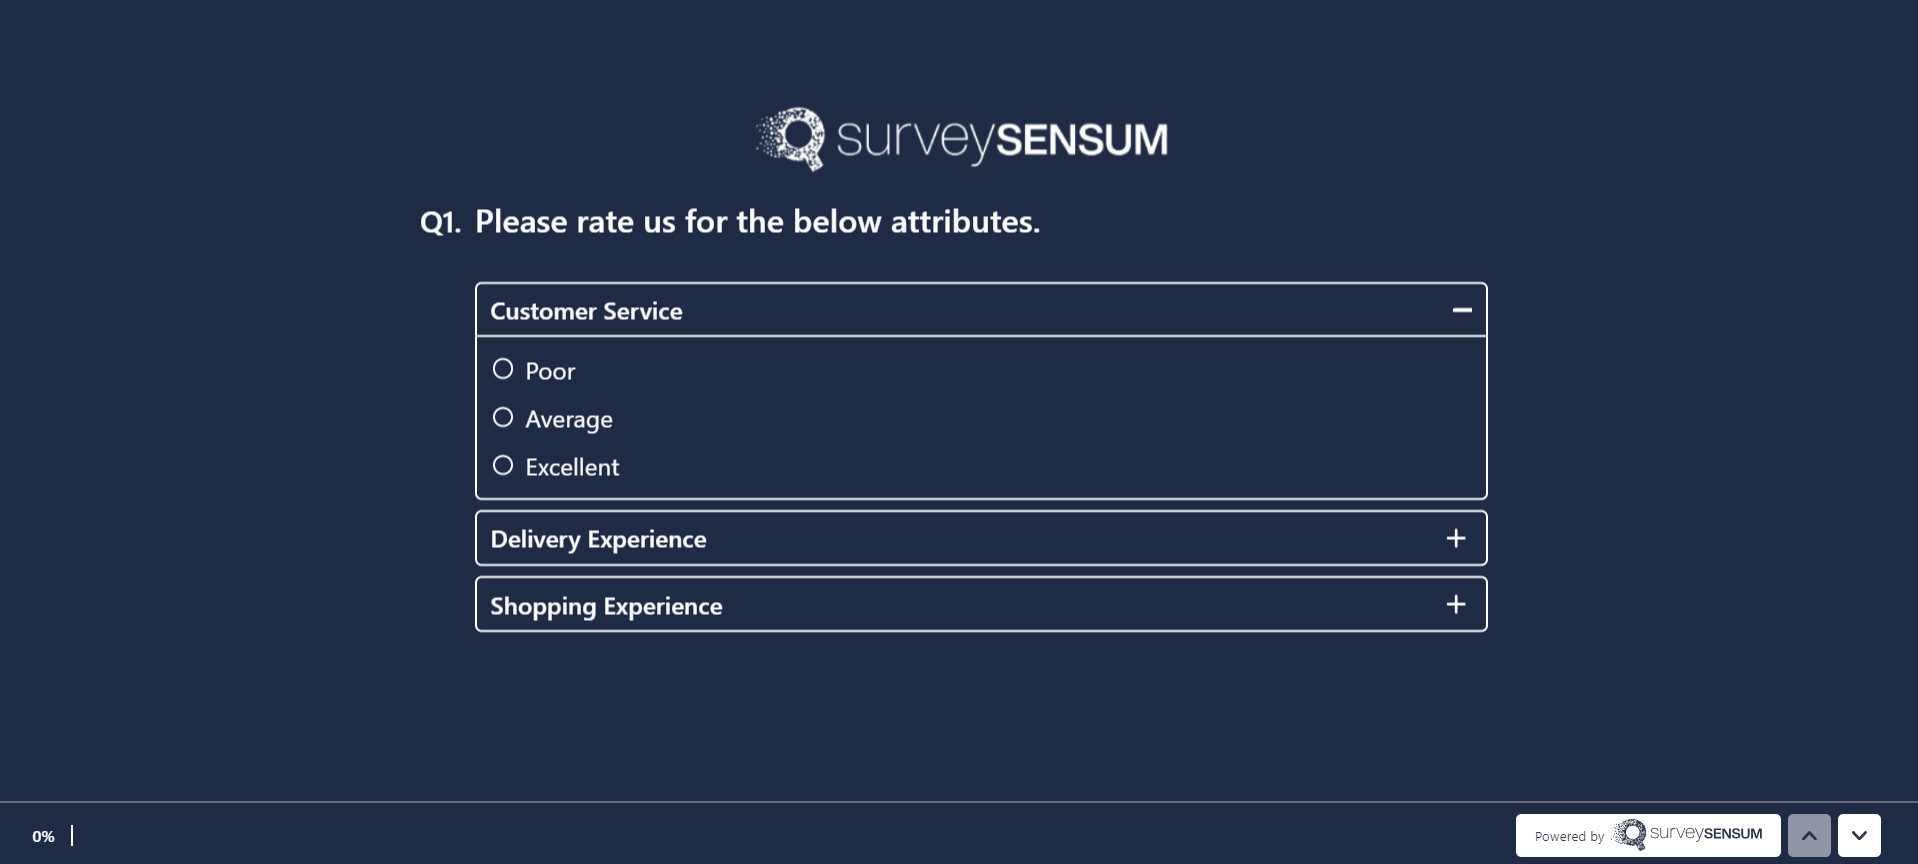Open the Powered by surveySENSUM link
Screen dimensions: 1918x864
click(1648, 835)
